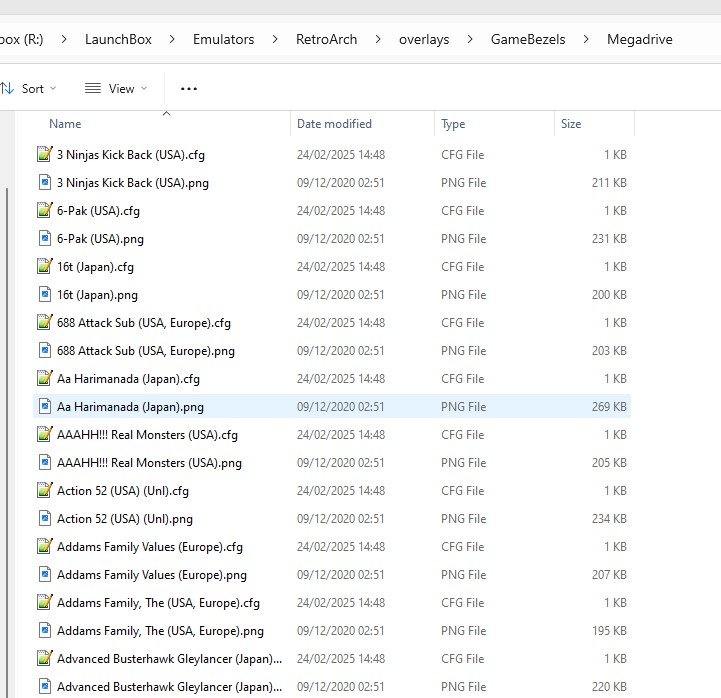Expand the chevron after LaunchBox in path
This screenshot has height=698, width=721.
[x=172, y=40]
